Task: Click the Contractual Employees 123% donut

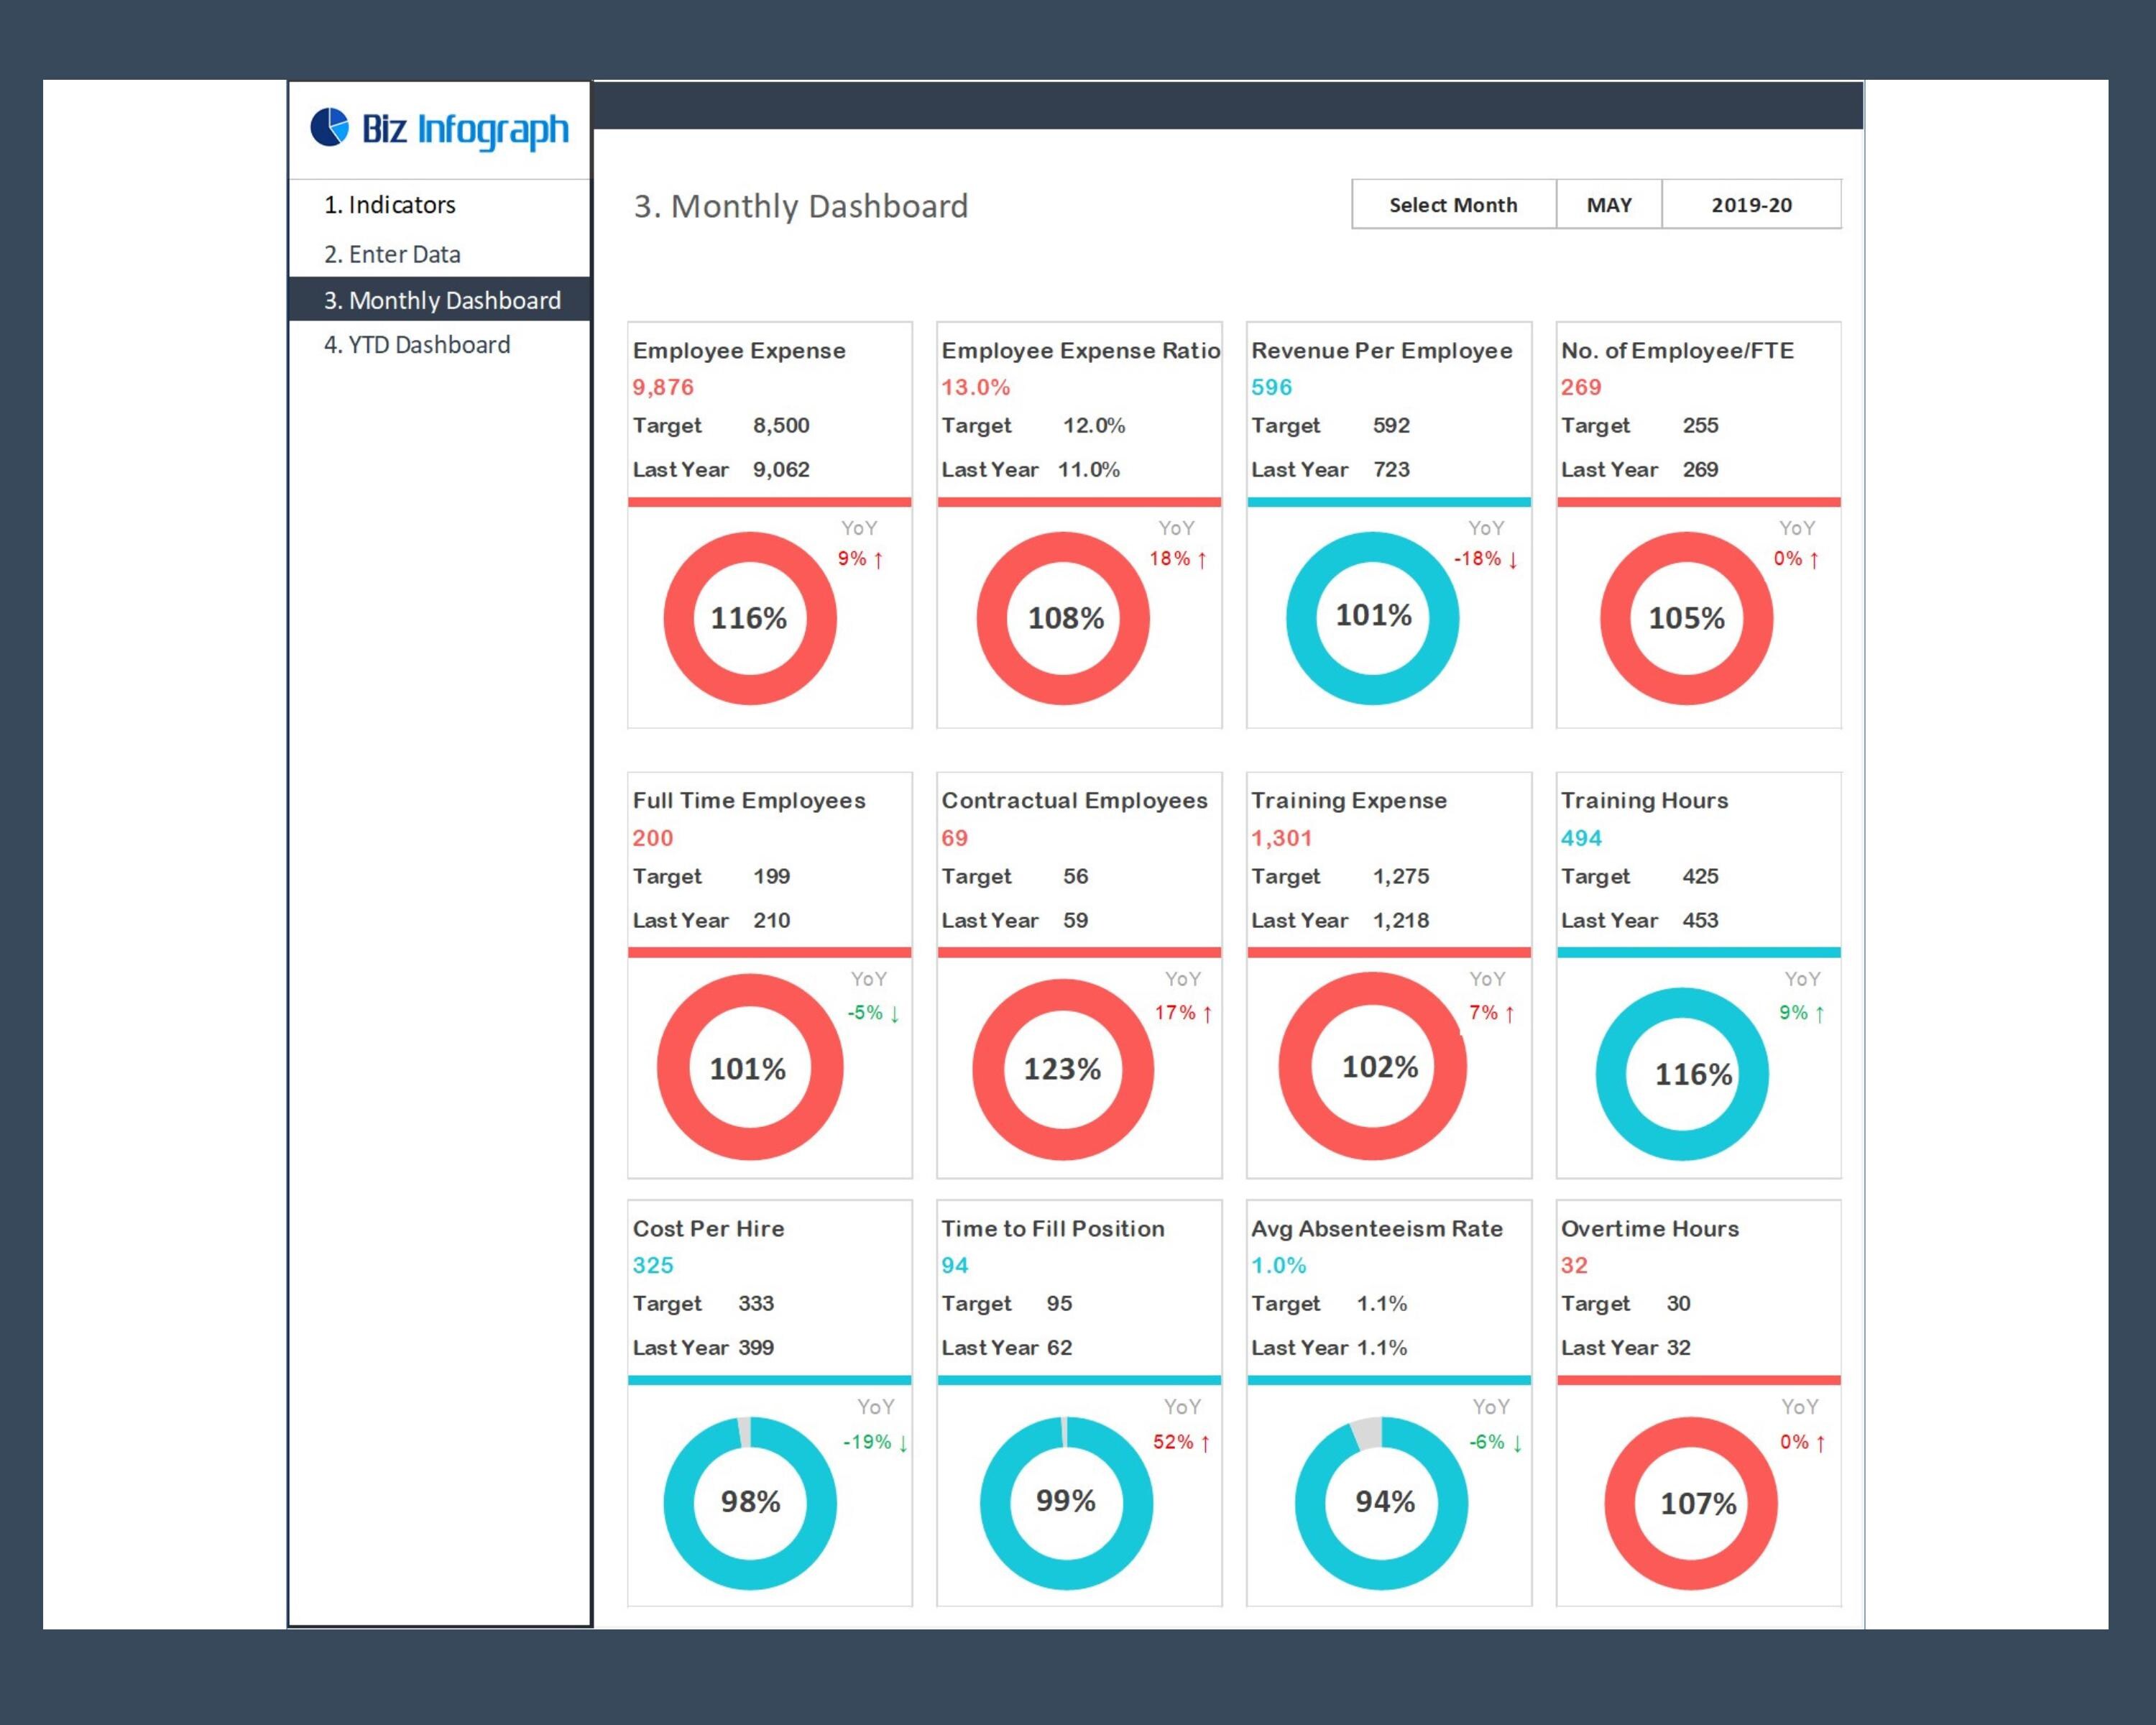Action: [1063, 1069]
